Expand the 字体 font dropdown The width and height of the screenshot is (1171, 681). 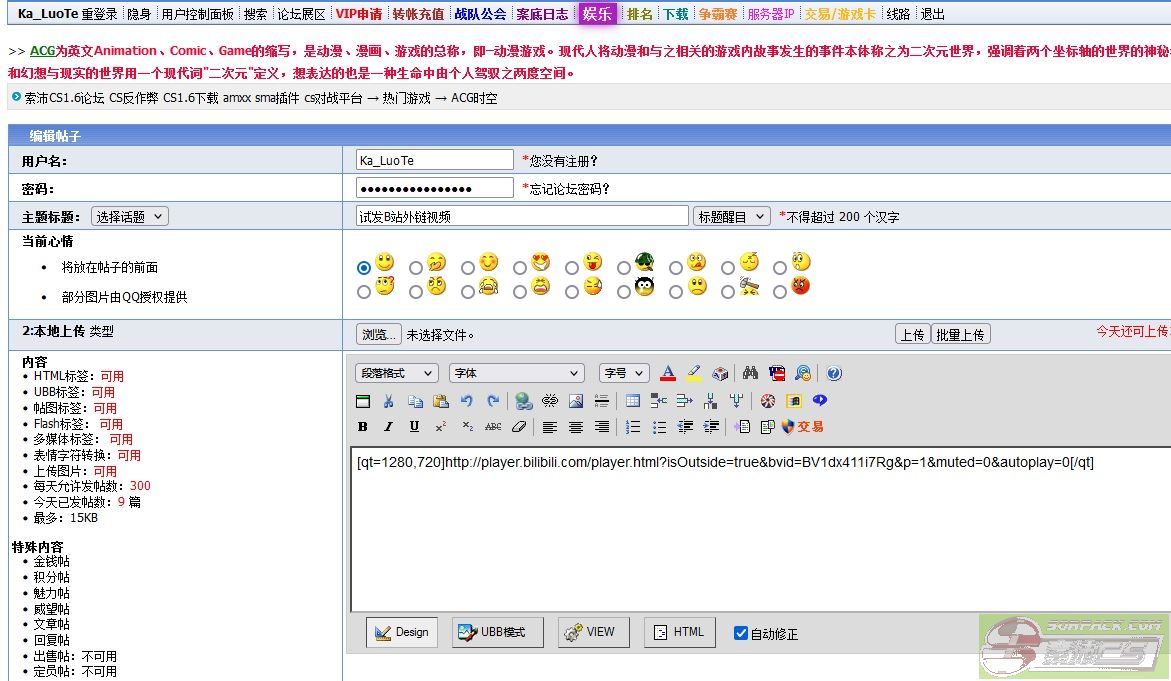tap(516, 373)
